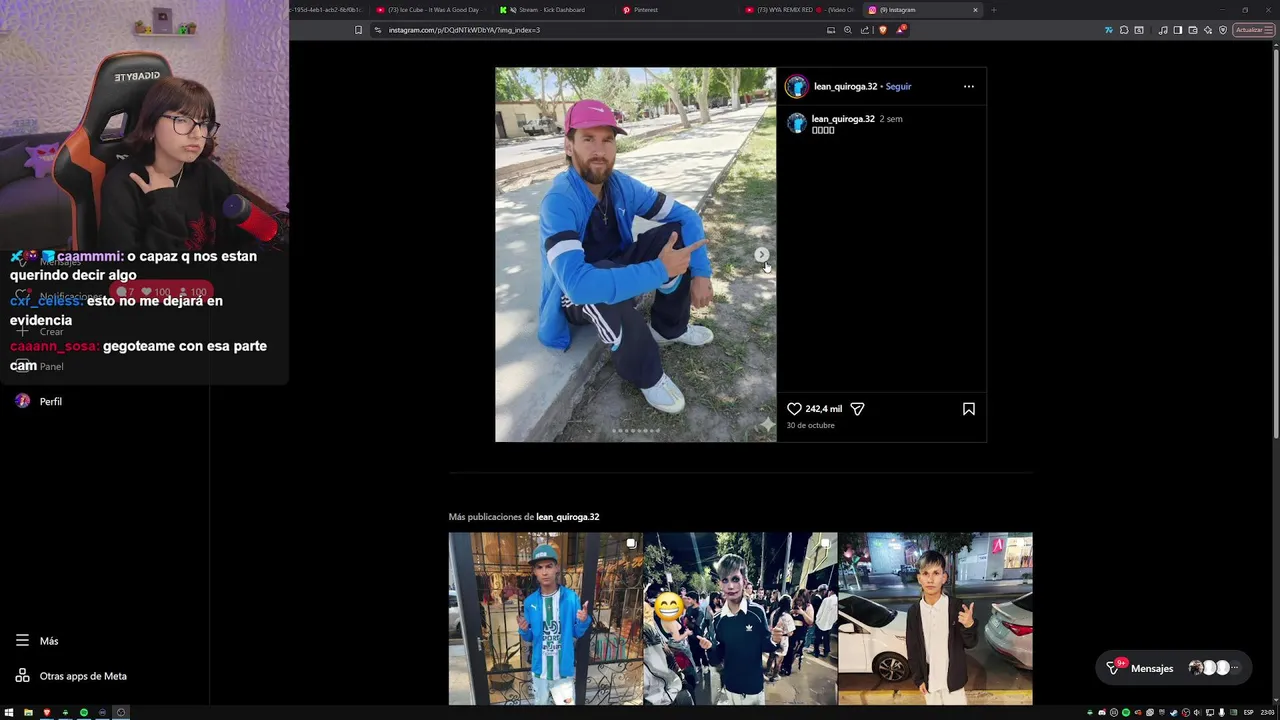Open lean_quiroga.32 link in Más publicaciones heading
Viewport: 1280px width, 720px height.
[567, 517]
